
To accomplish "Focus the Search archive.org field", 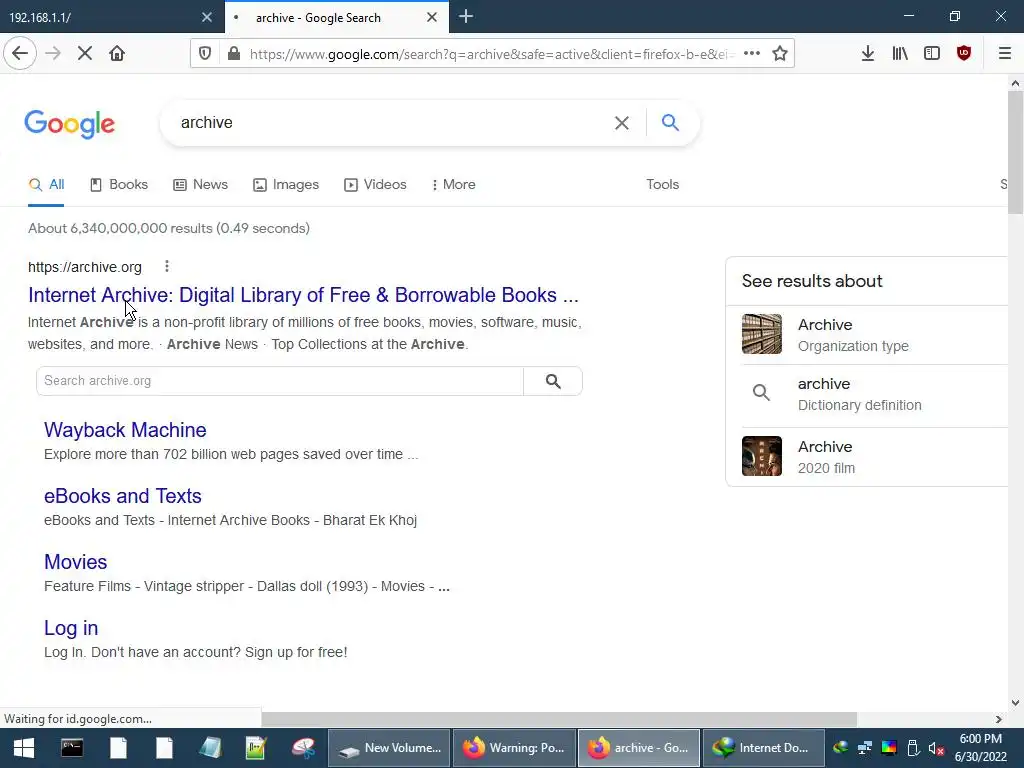I will pyautogui.click(x=280, y=381).
